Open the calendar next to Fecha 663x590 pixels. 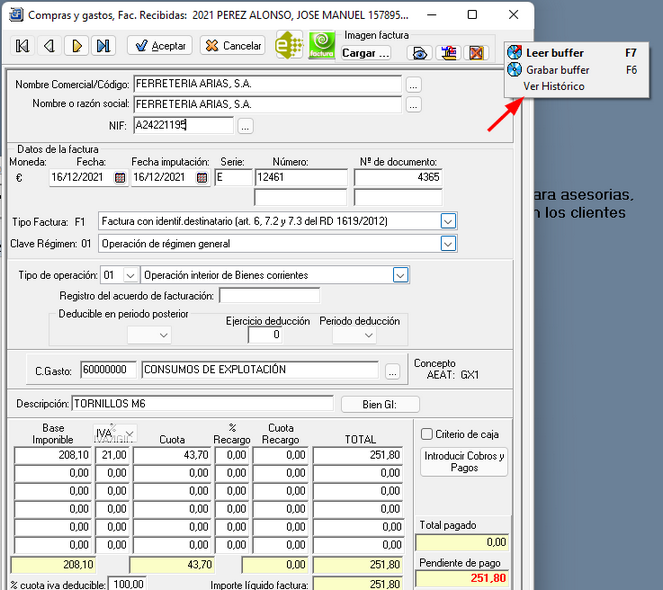pos(120,177)
